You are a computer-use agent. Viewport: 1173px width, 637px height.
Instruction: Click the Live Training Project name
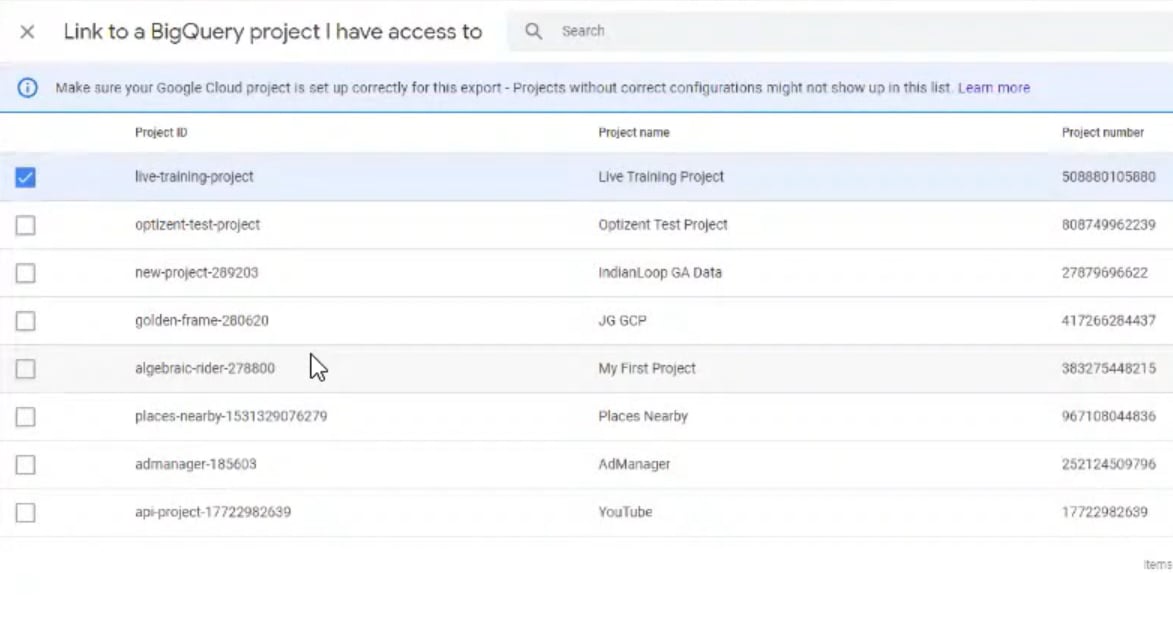pyautogui.click(x=661, y=176)
